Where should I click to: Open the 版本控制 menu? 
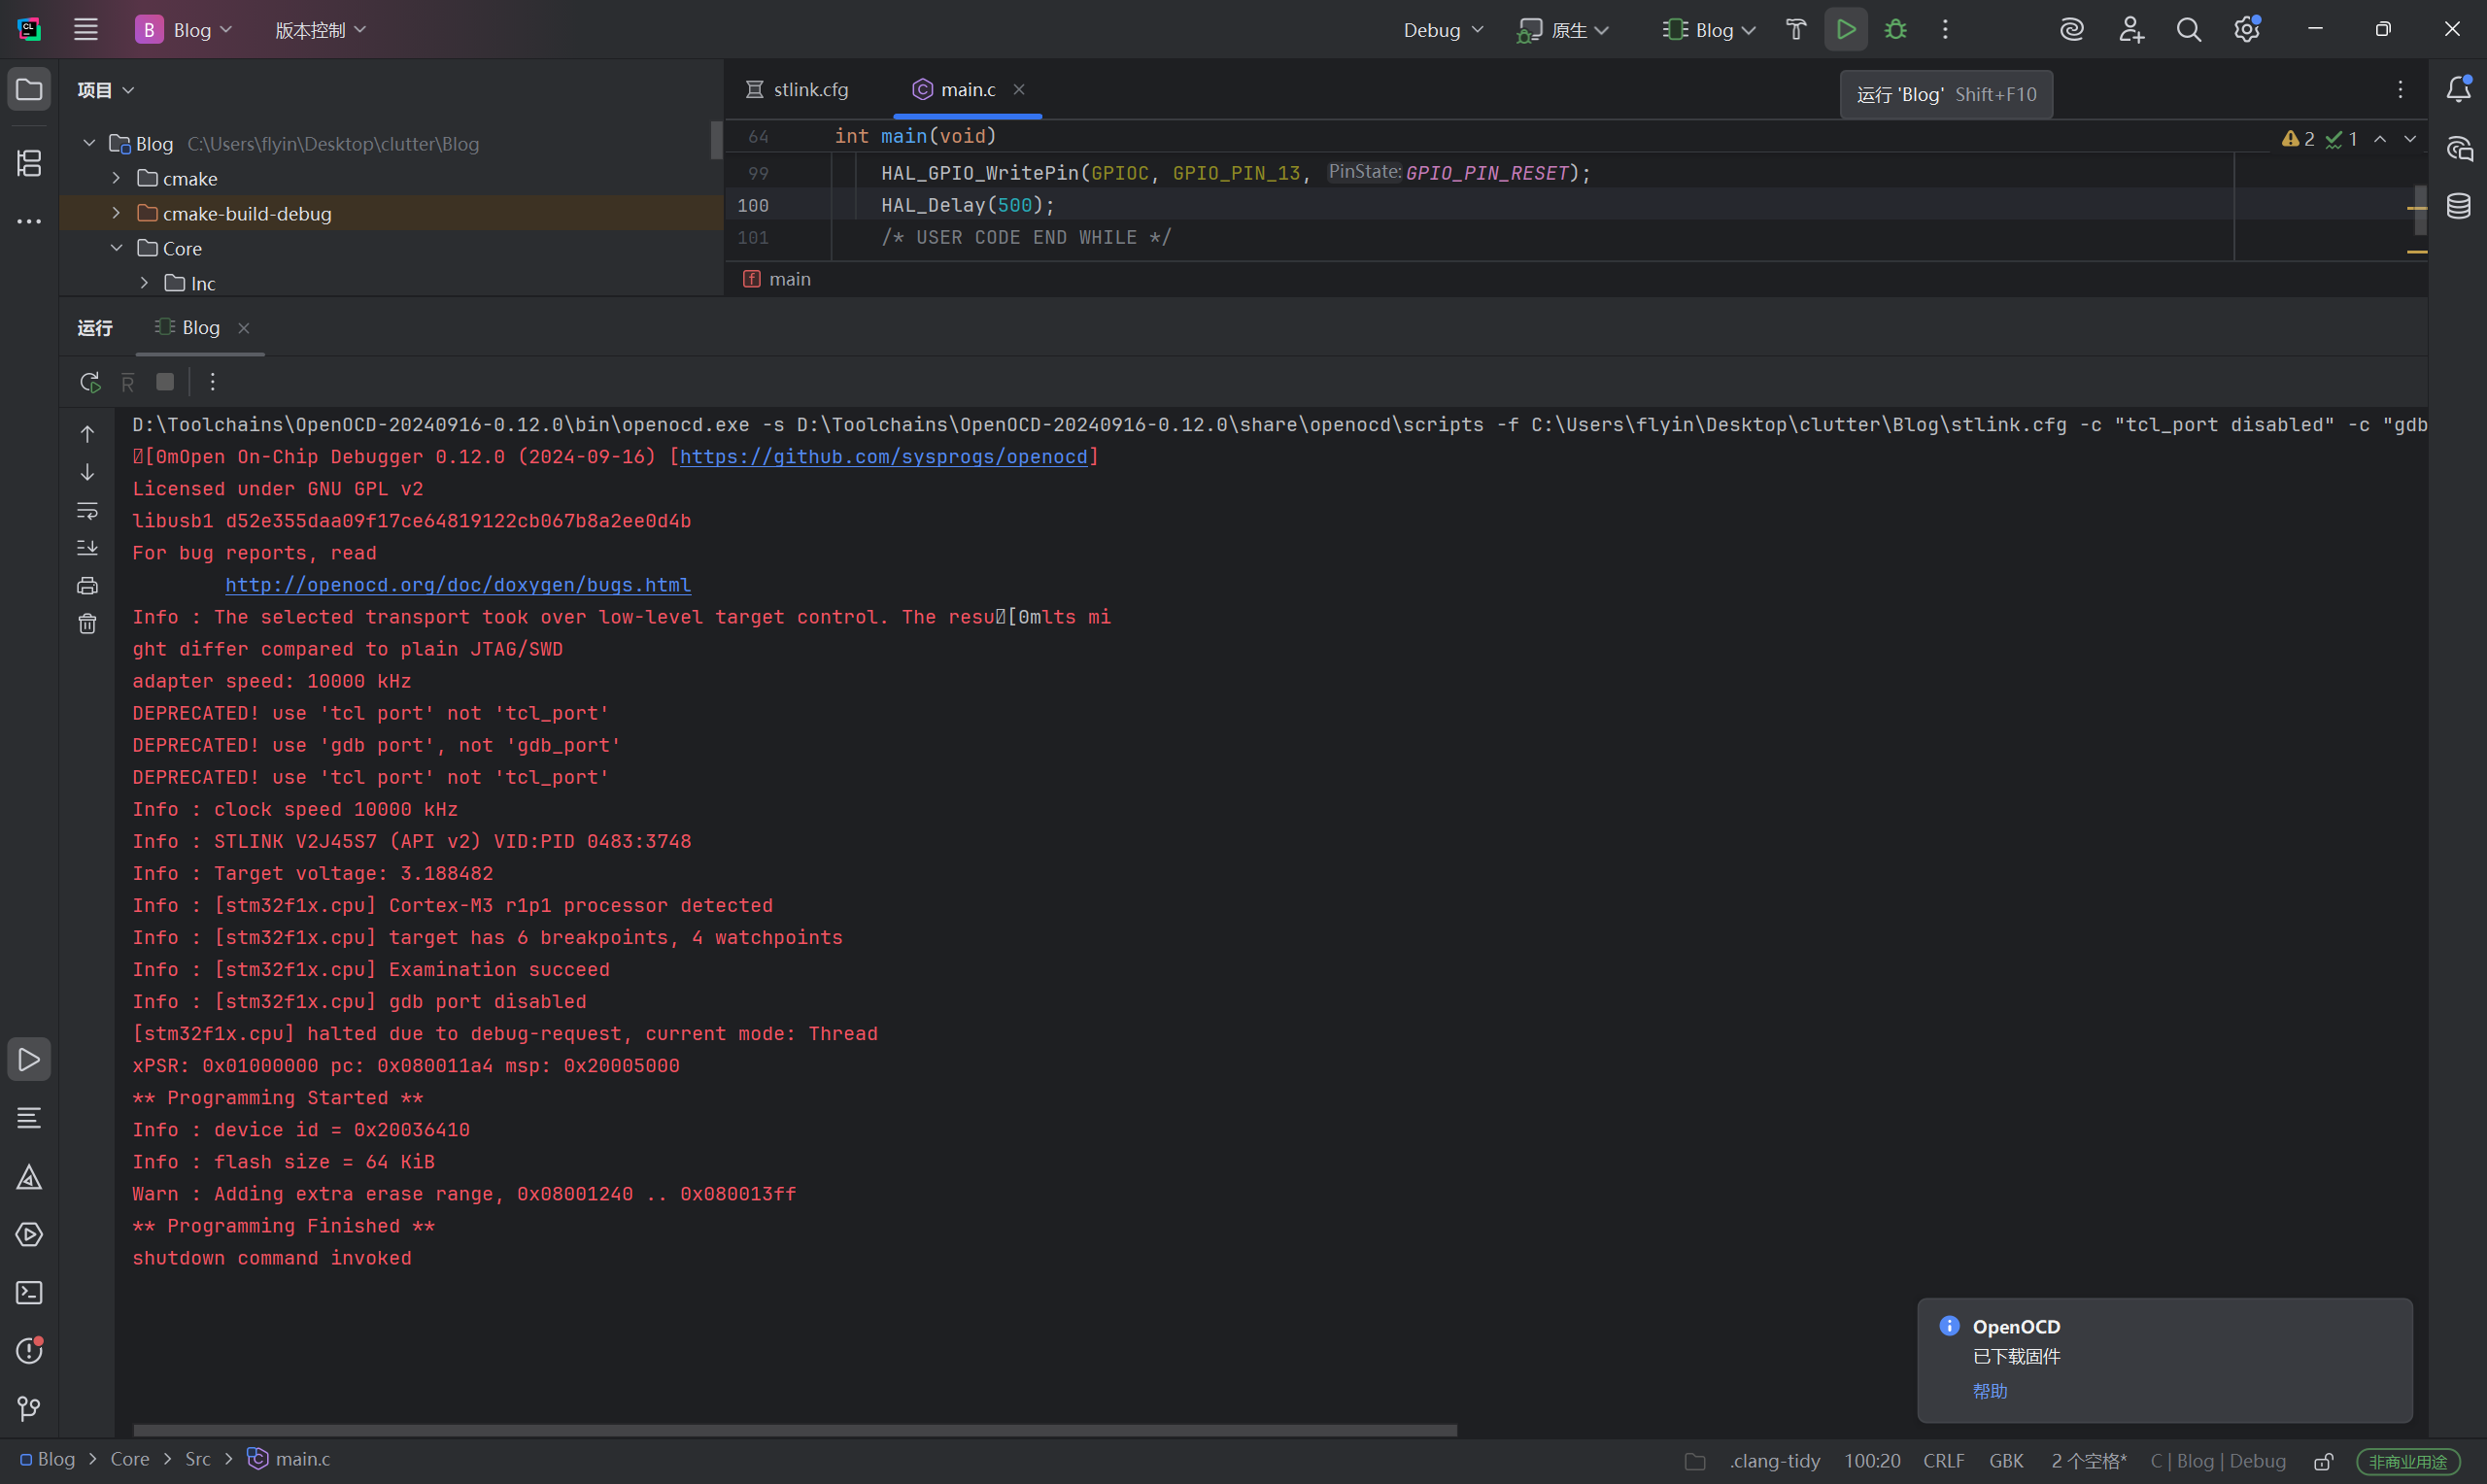coord(320,30)
